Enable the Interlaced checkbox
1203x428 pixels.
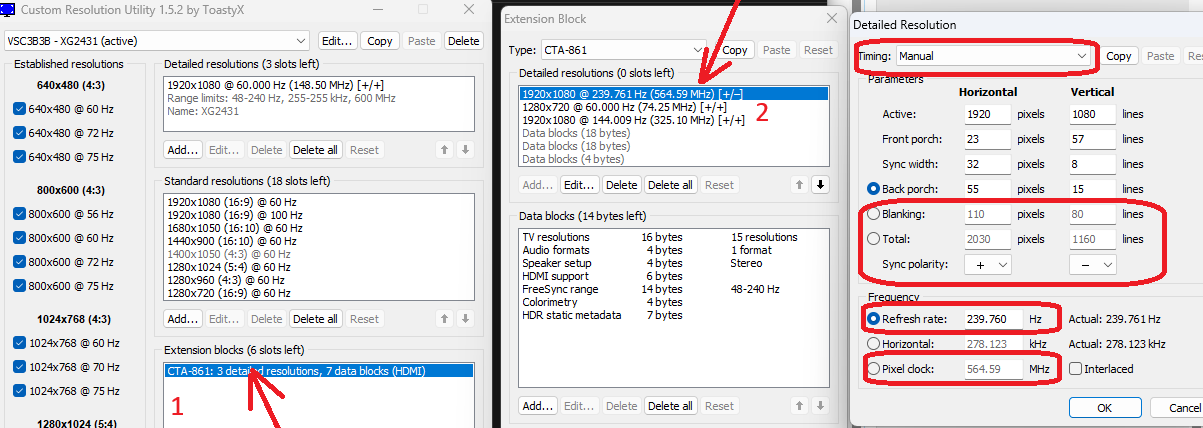[1076, 369]
